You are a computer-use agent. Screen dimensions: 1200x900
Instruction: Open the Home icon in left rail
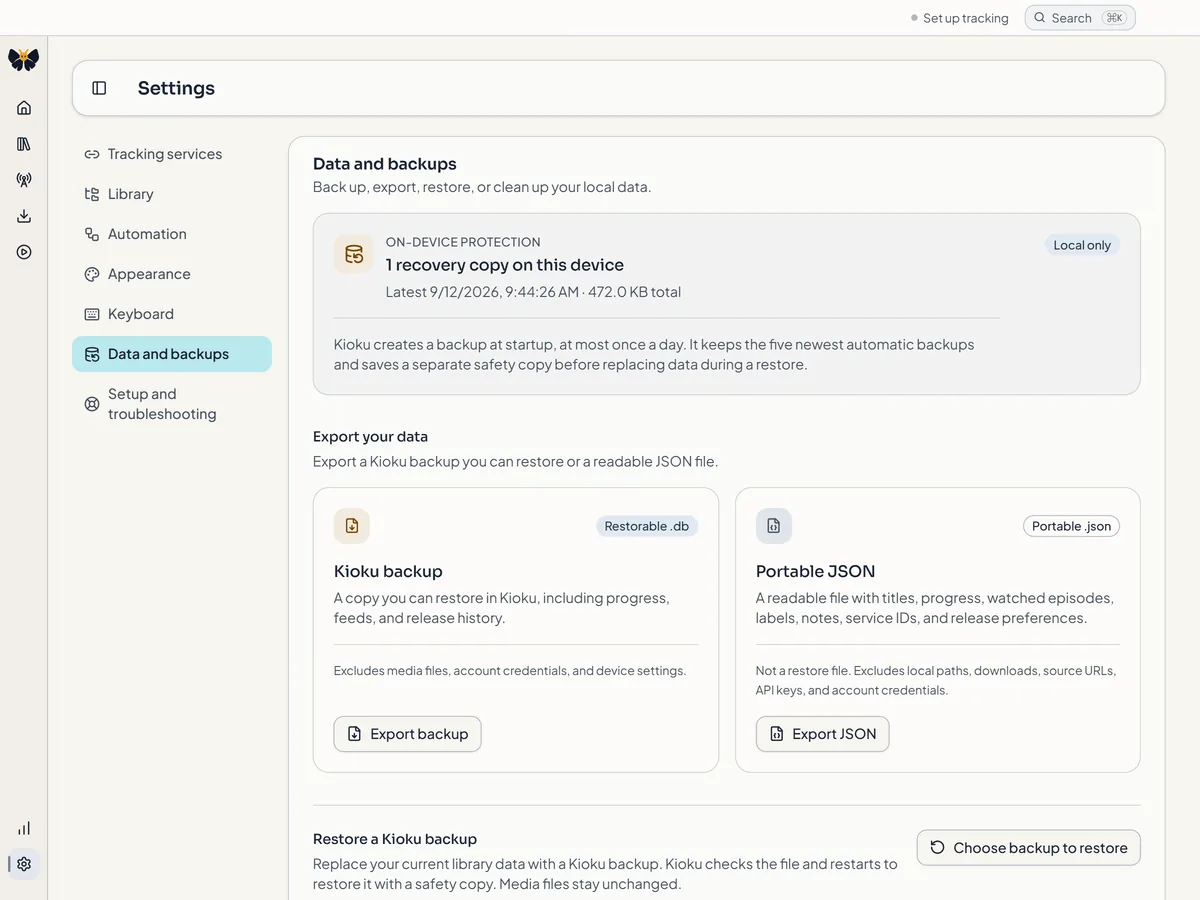click(24, 108)
